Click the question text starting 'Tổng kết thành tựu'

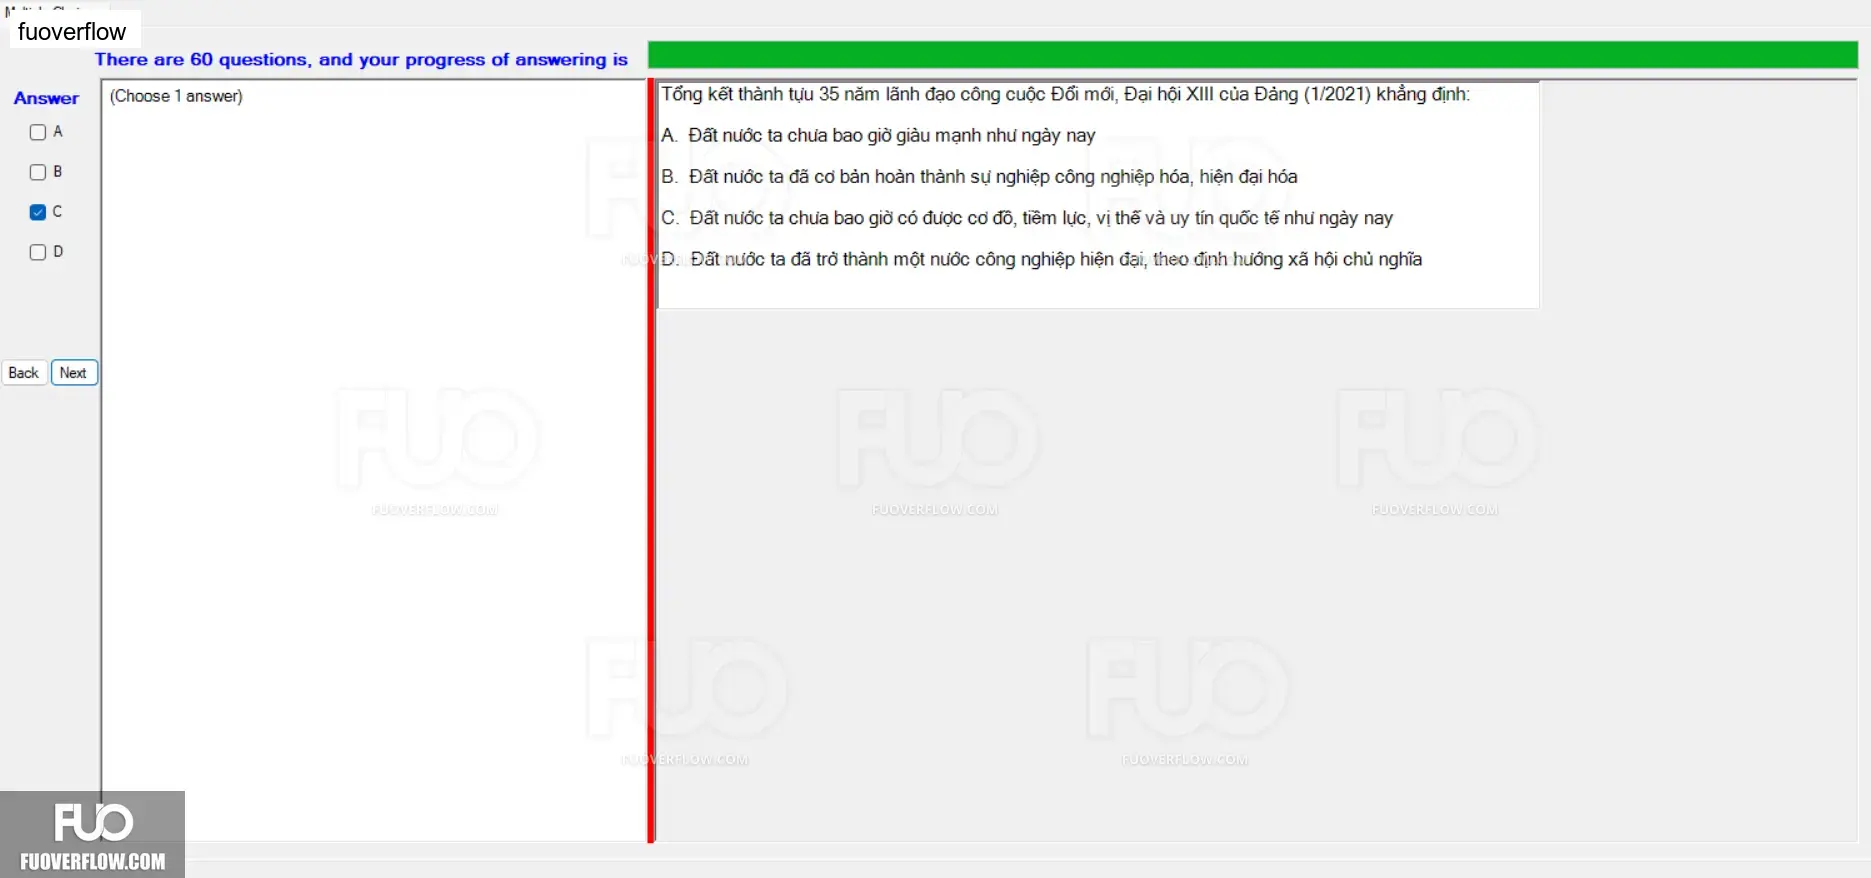coord(1065,94)
